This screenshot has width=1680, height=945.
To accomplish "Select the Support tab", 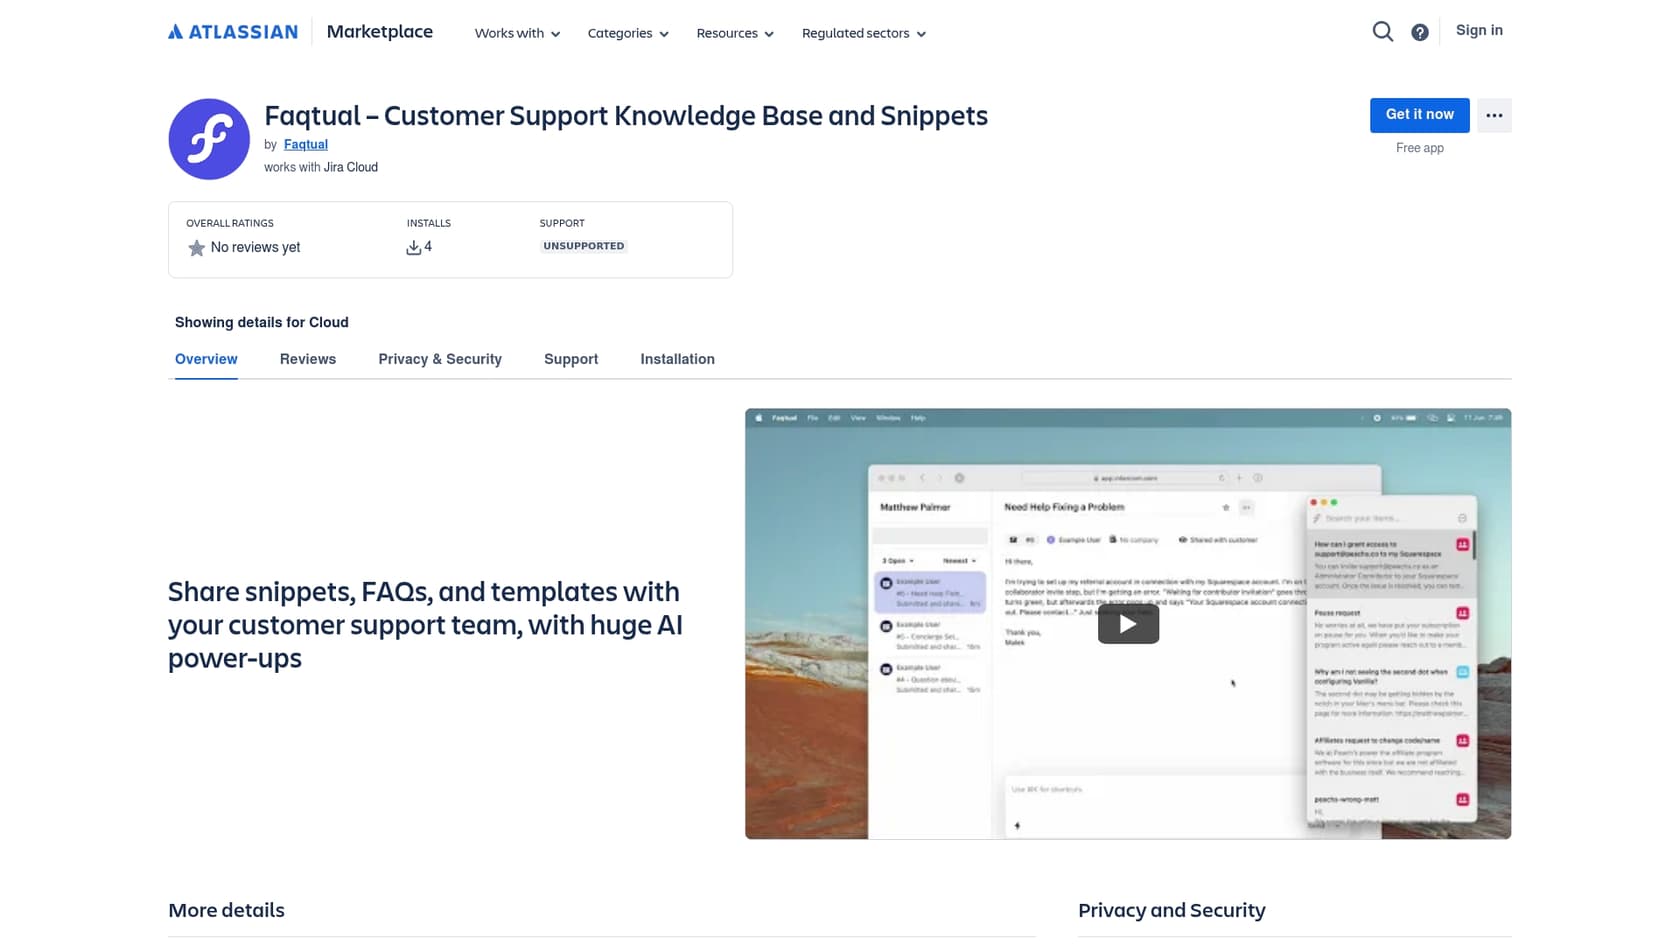I will coord(571,359).
